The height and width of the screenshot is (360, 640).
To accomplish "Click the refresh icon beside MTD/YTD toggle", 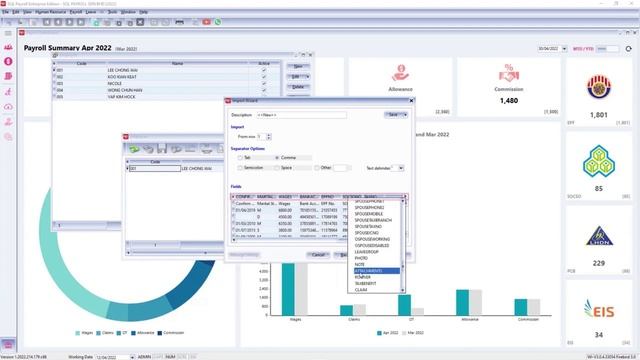I will click(x=629, y=49).
